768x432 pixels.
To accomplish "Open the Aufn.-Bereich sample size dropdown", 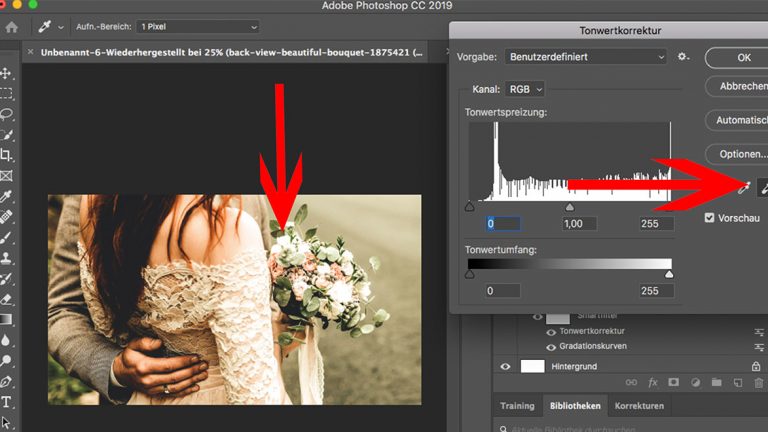I will point(198,26).
